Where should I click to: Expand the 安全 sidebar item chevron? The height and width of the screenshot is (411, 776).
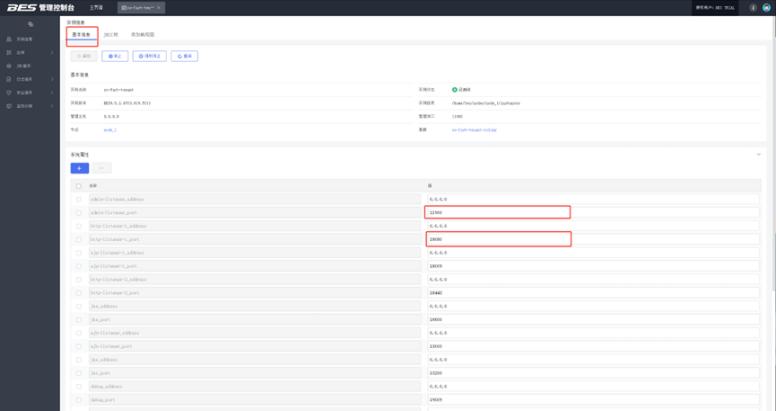[x=52, y=93]
